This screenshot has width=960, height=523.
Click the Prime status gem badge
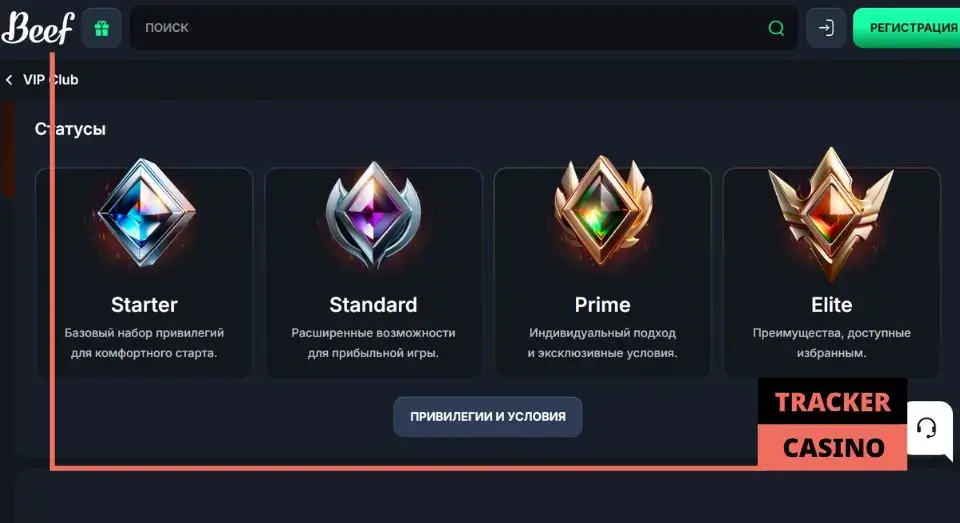click(x=602, y=212)
